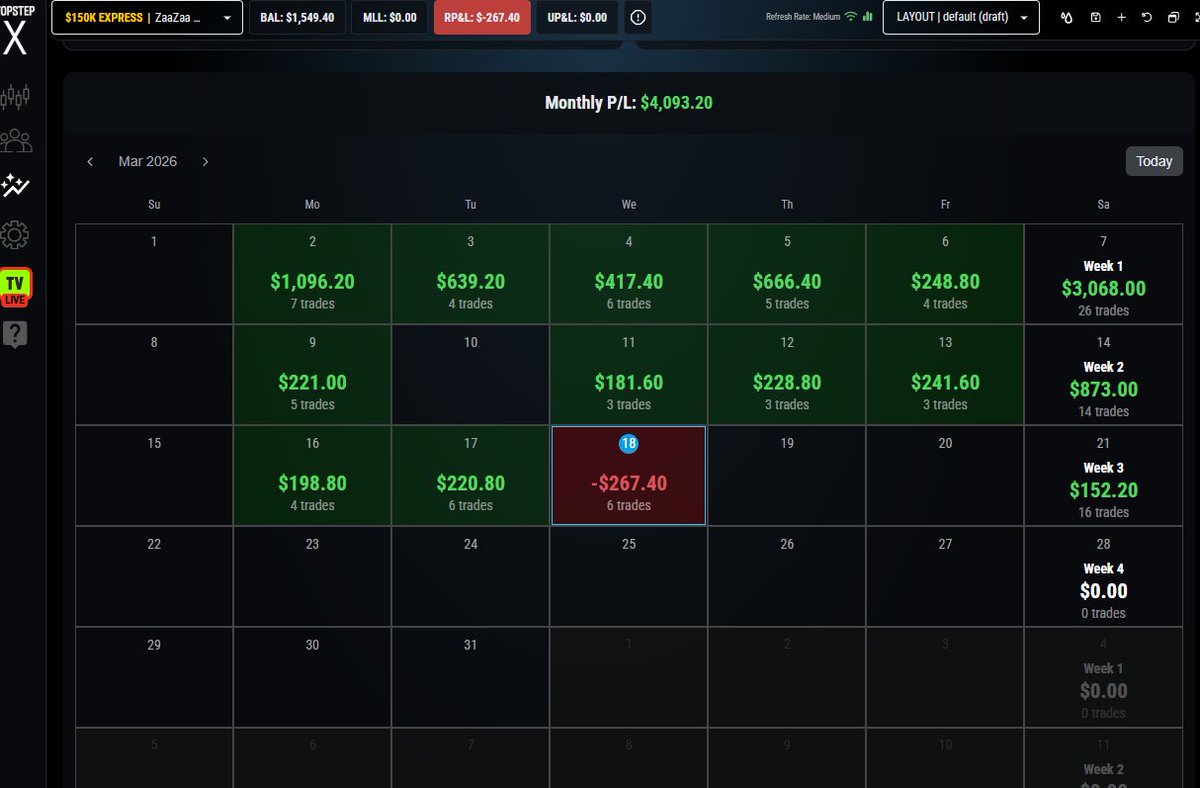Click the overlapping windows icon in top bar
This screenshot has width=1200, height=788.
click(x=1173, y=18)
